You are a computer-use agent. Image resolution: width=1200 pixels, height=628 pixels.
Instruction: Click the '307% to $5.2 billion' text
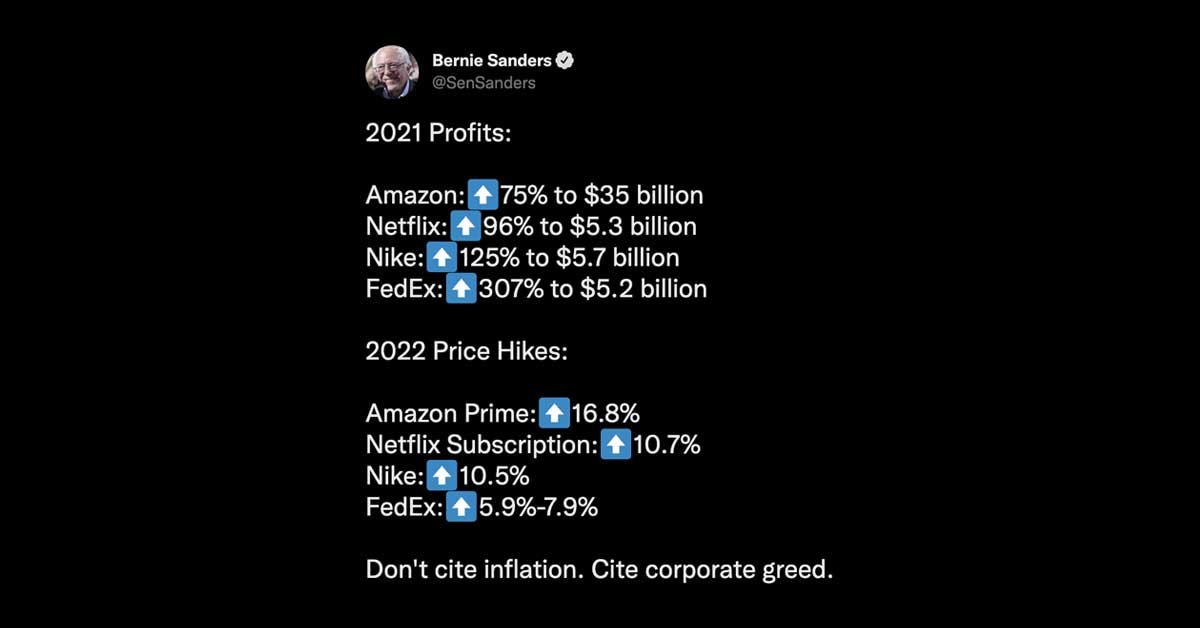(x=593, y=289)
